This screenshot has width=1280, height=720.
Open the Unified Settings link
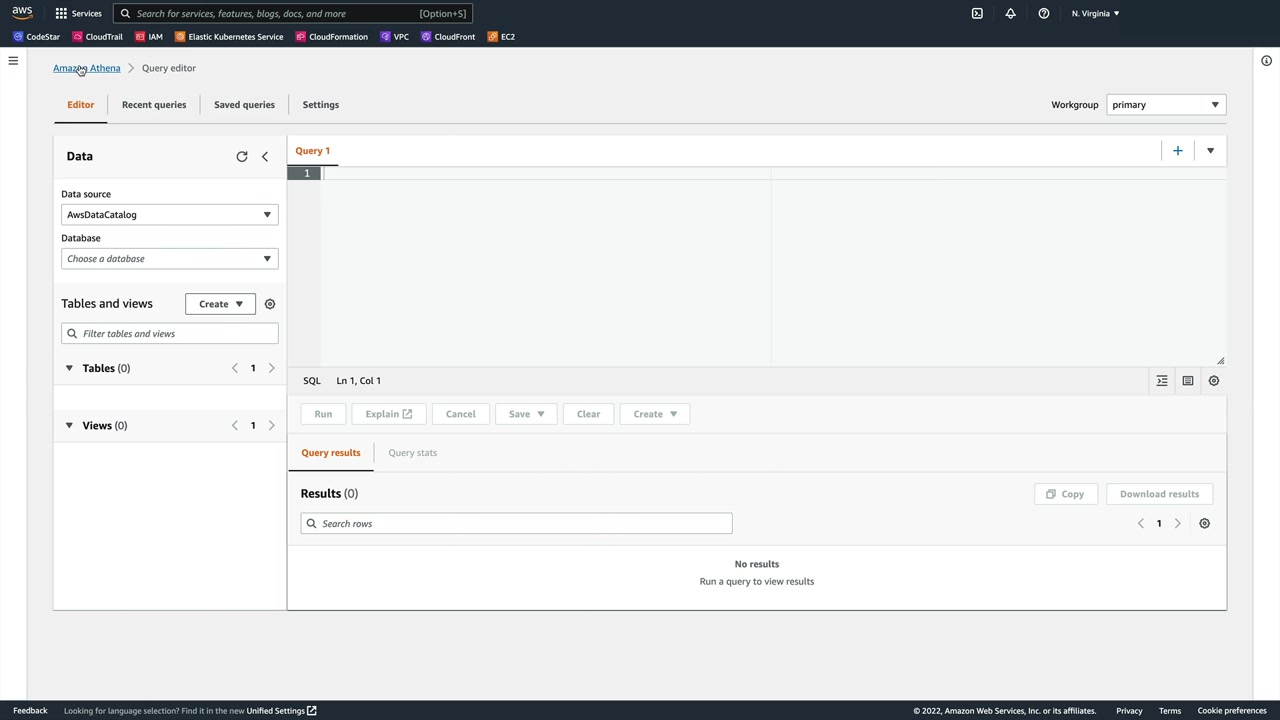[x=282, y=711]
